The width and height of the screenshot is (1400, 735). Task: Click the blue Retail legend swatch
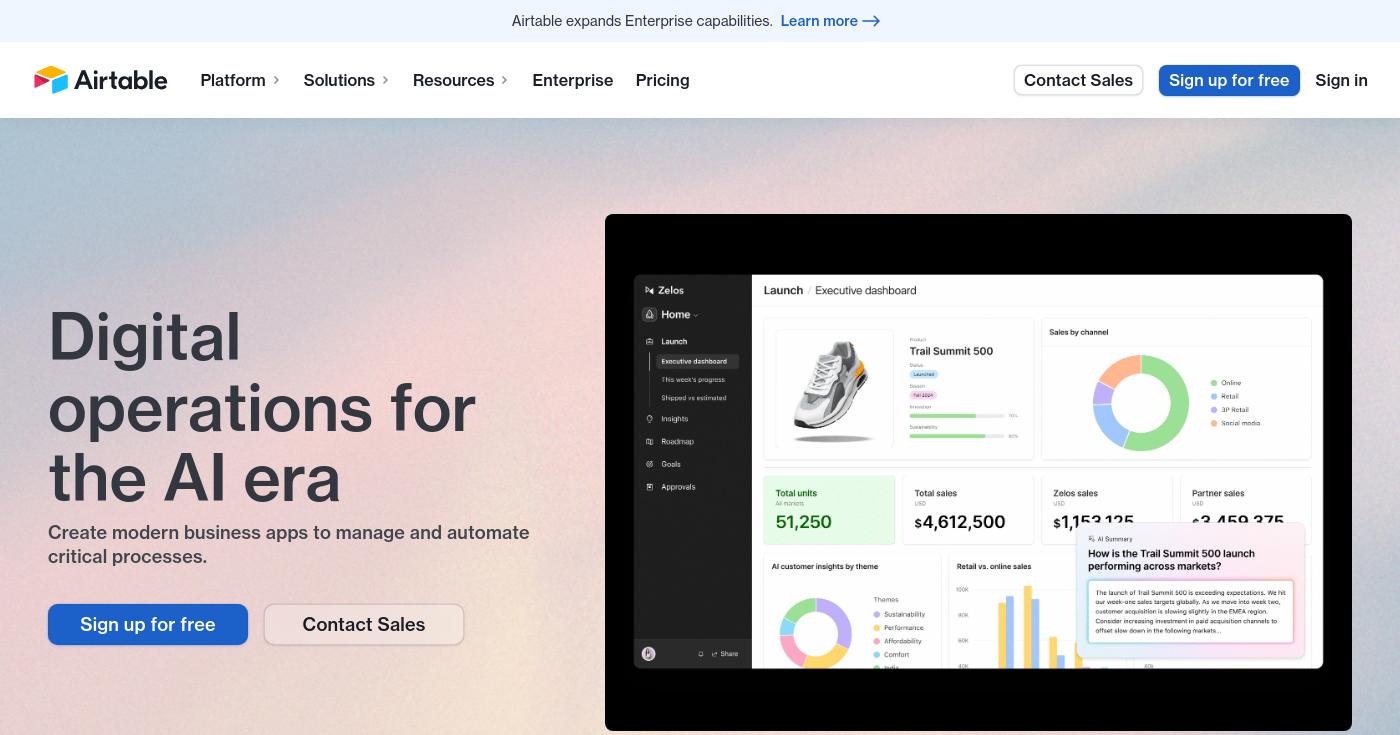pyautogui.click(x=1214, y=396)
